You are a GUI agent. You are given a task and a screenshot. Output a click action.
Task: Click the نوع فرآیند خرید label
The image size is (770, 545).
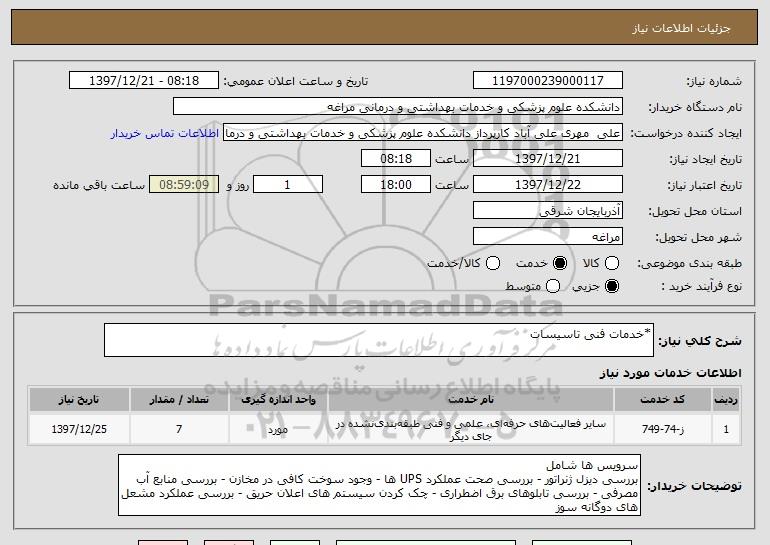702,286
